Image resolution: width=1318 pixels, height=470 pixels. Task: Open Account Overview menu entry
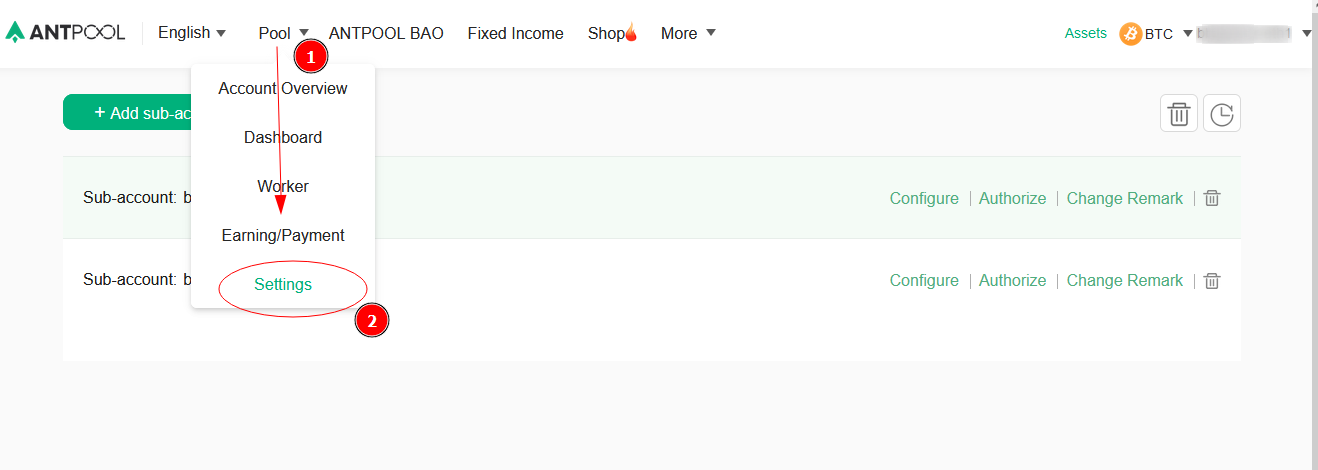283,88
